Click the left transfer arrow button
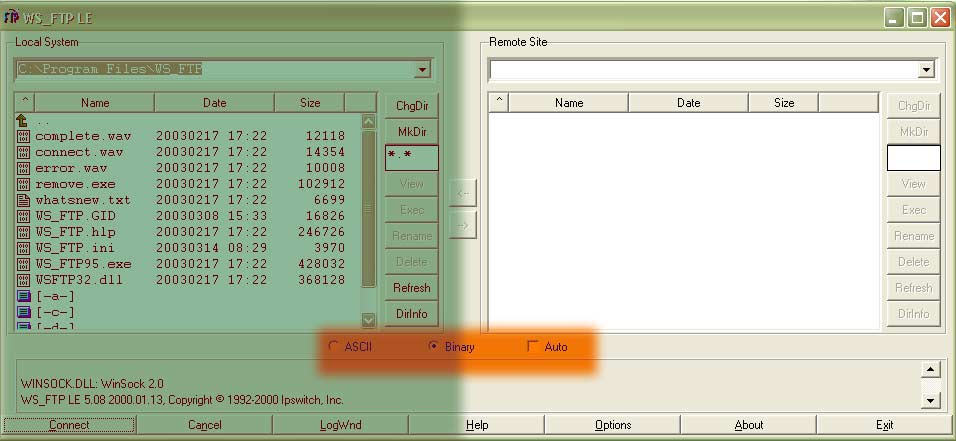 tap(463, 193)
